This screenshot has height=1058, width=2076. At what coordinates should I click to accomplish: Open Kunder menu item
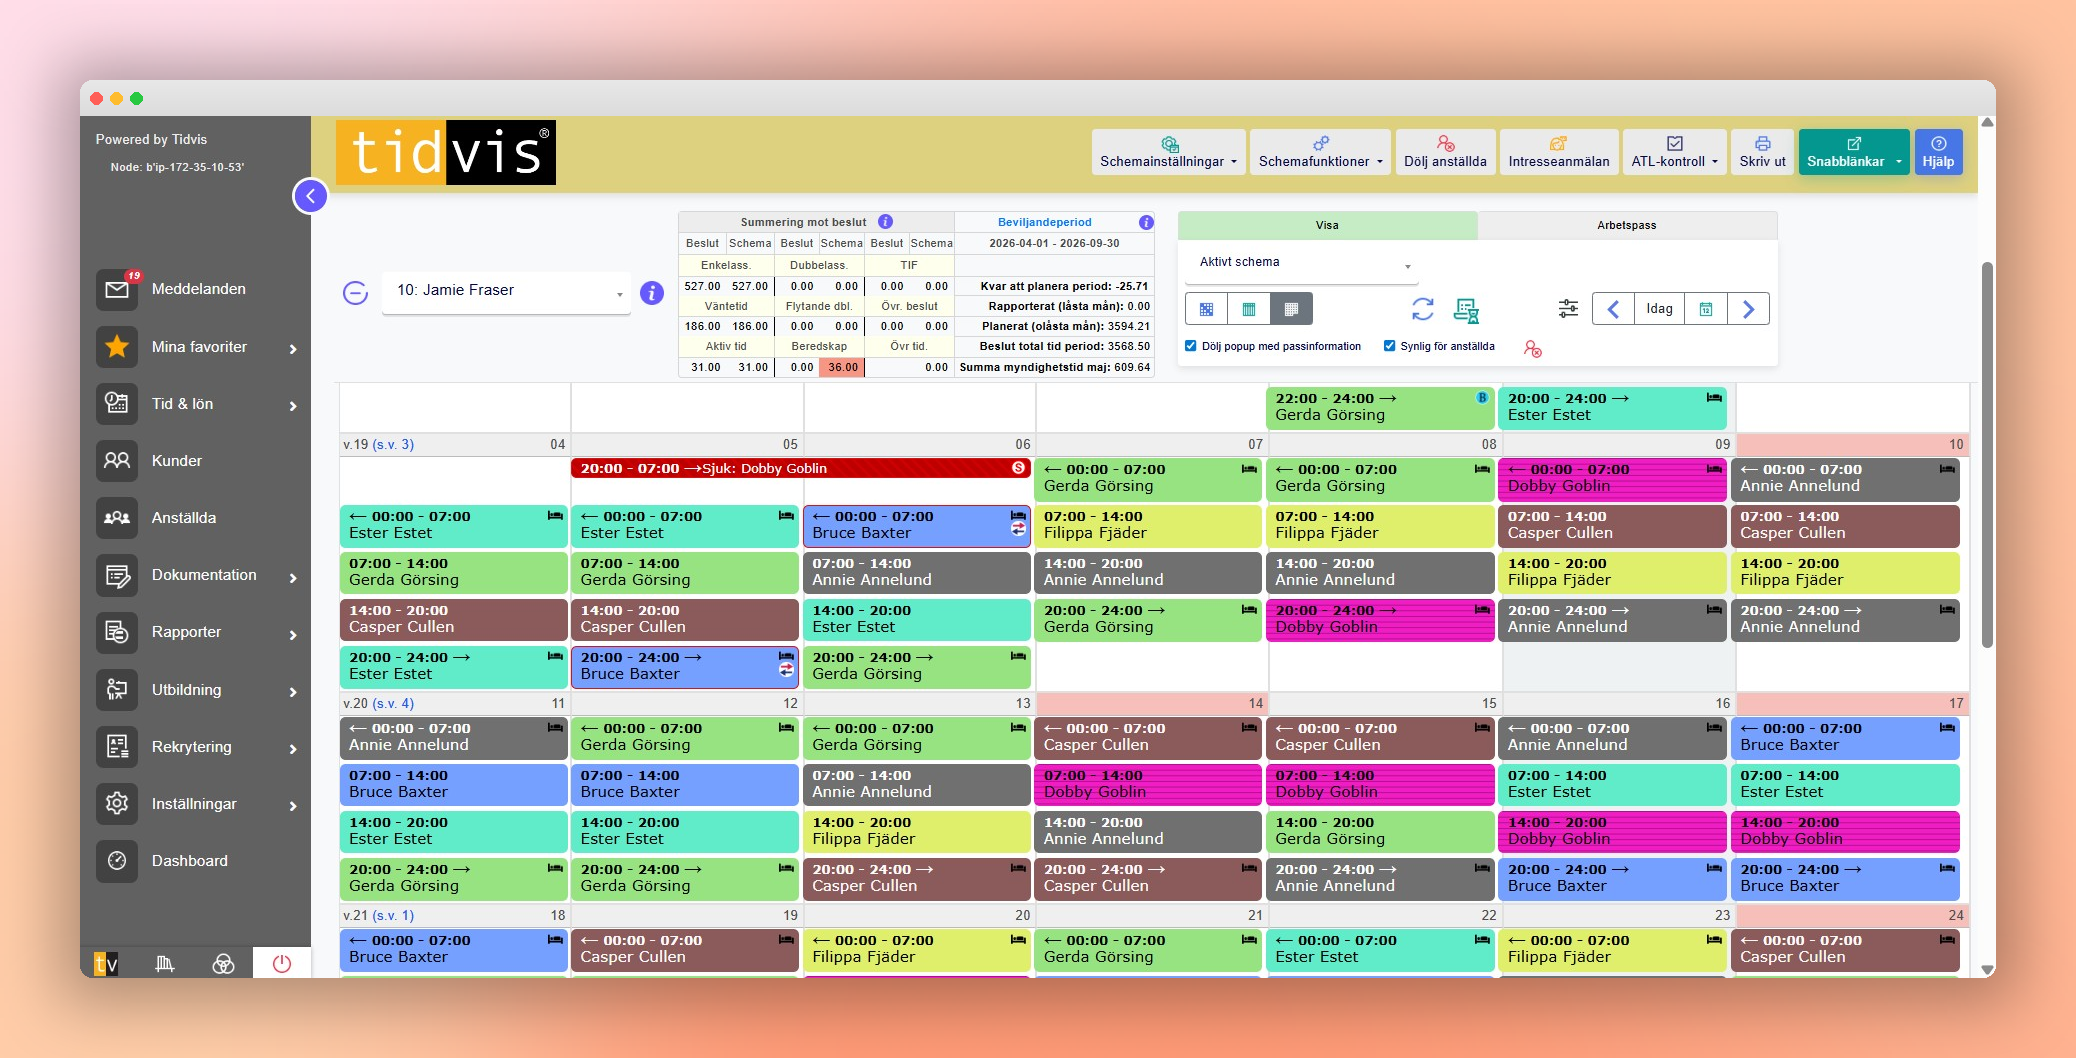177,461
